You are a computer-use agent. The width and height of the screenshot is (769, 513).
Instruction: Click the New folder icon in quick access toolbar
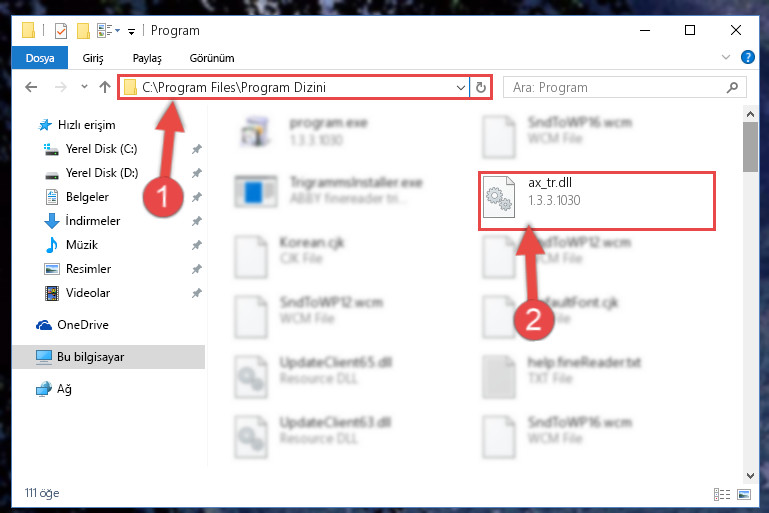coord(83,31)
